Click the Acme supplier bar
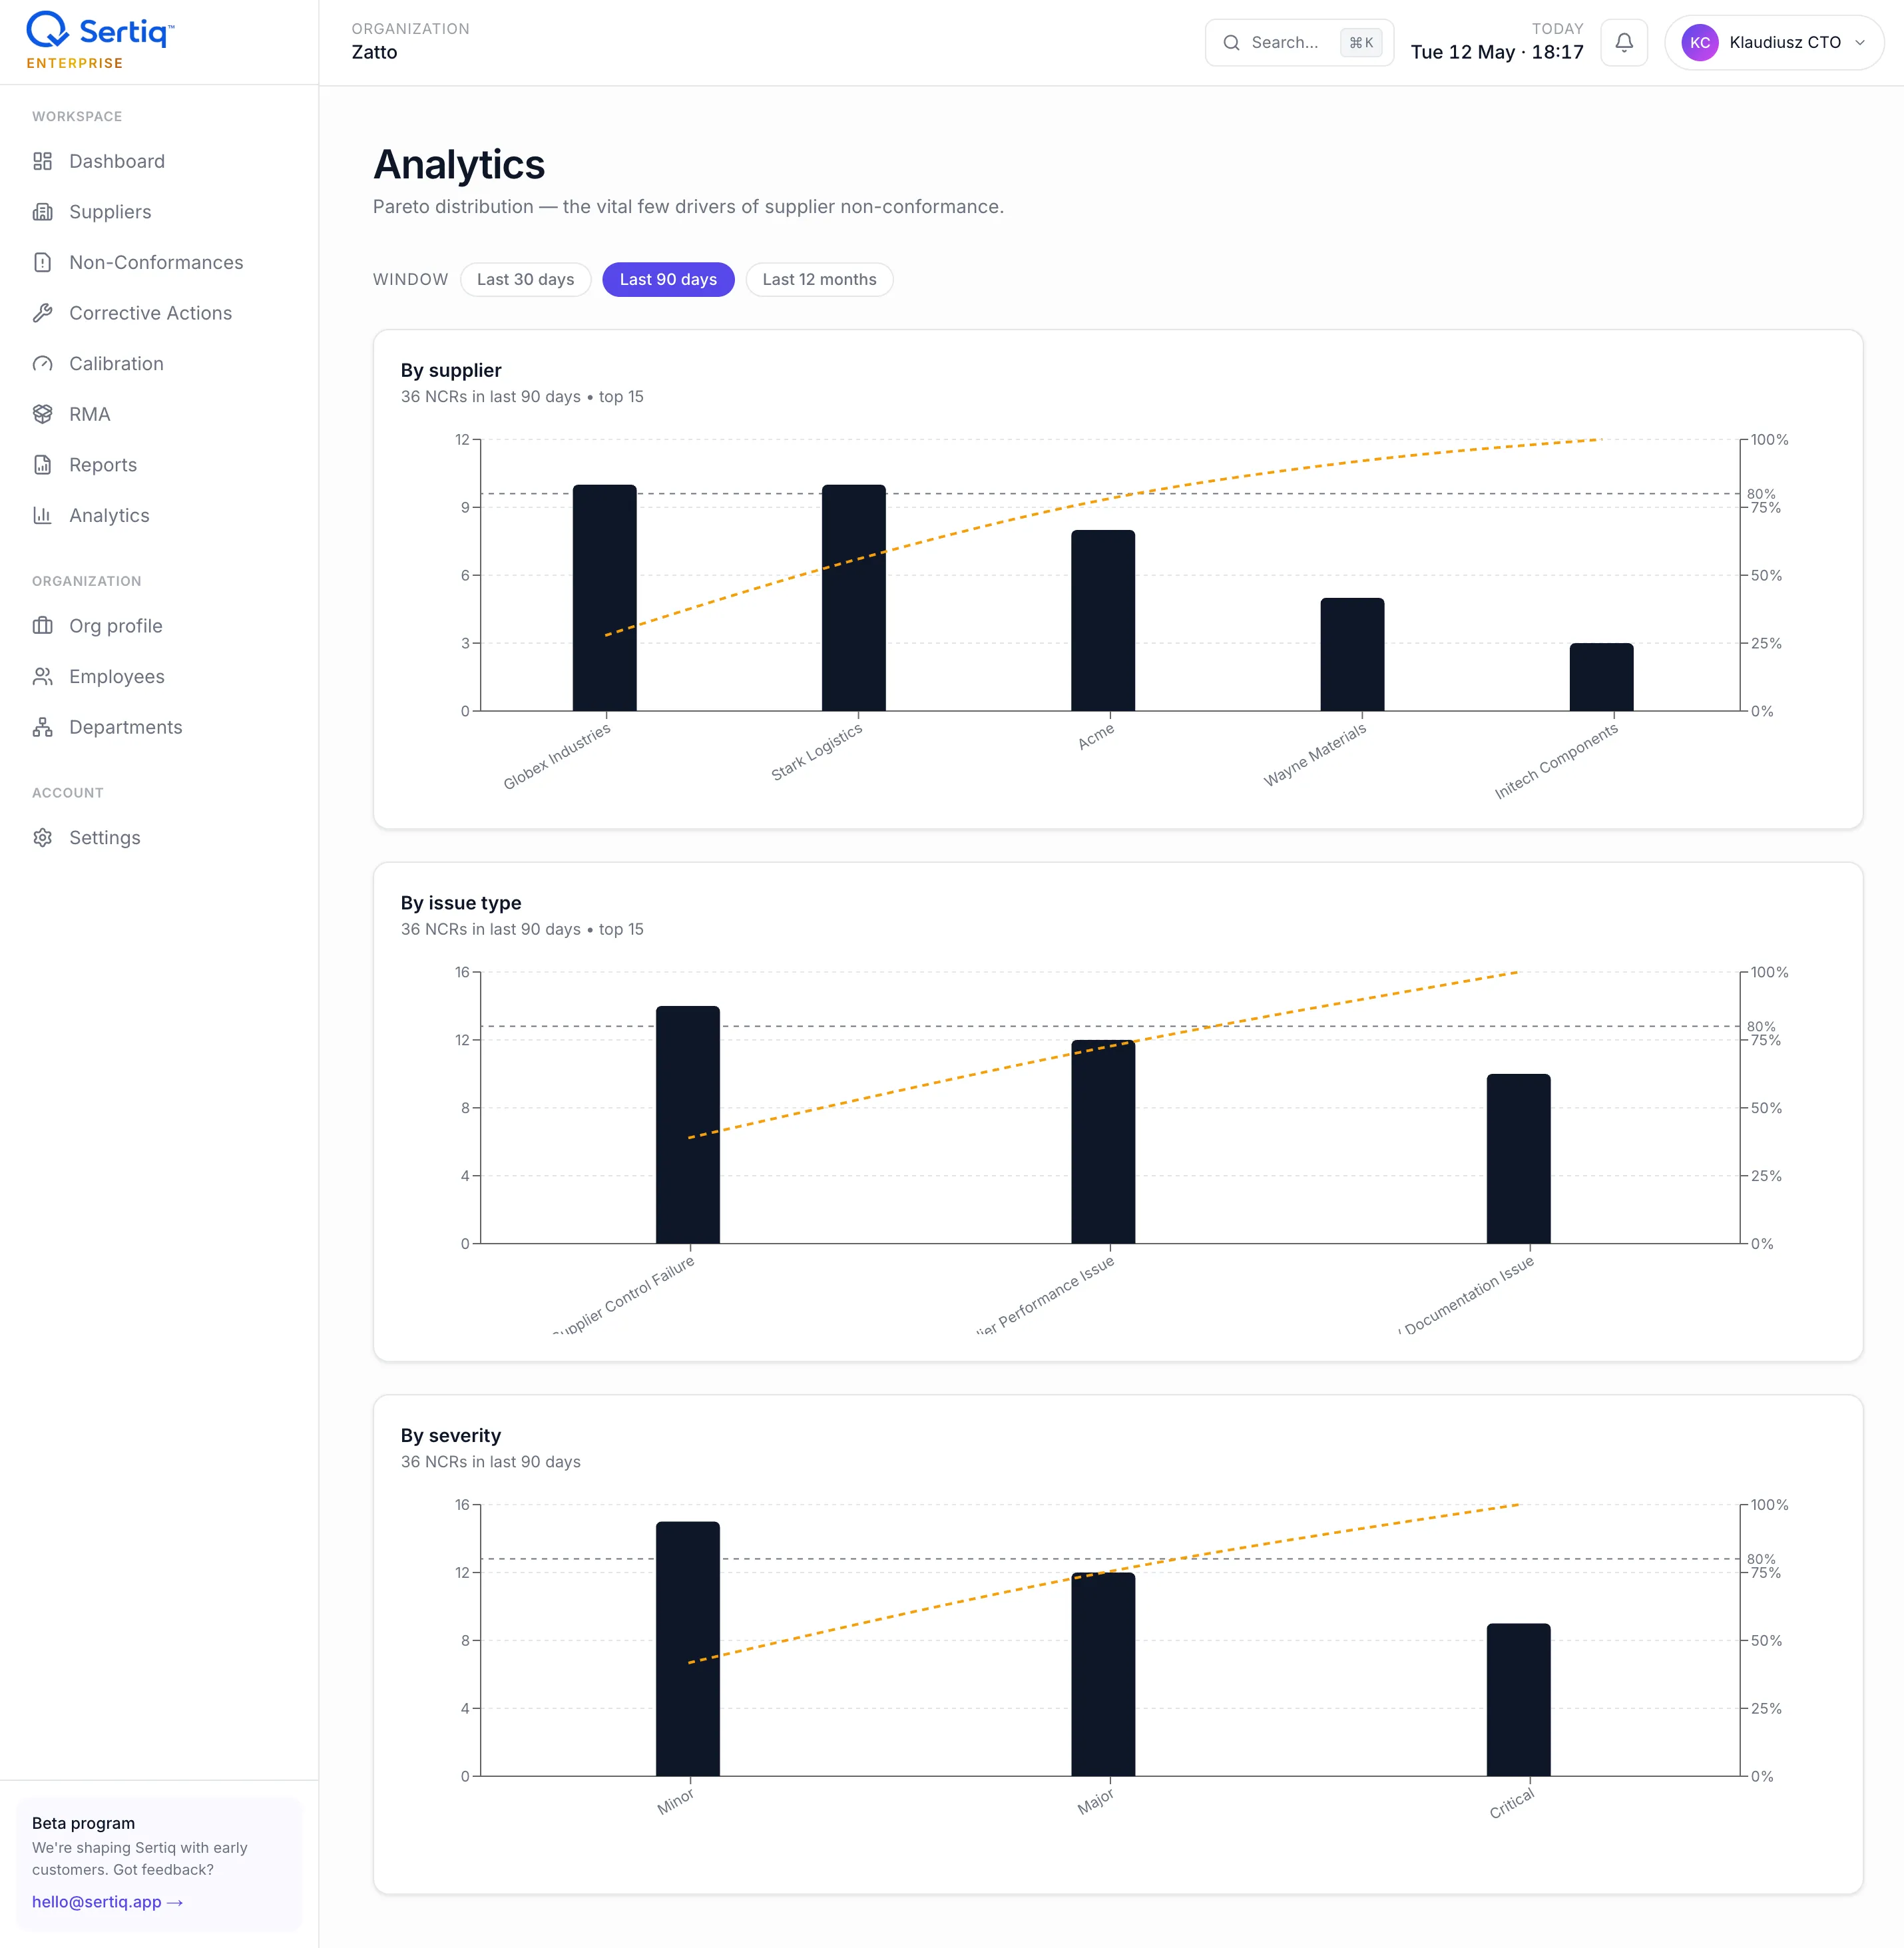Screen dimensions: 1904x1948 pos(1103,620)
